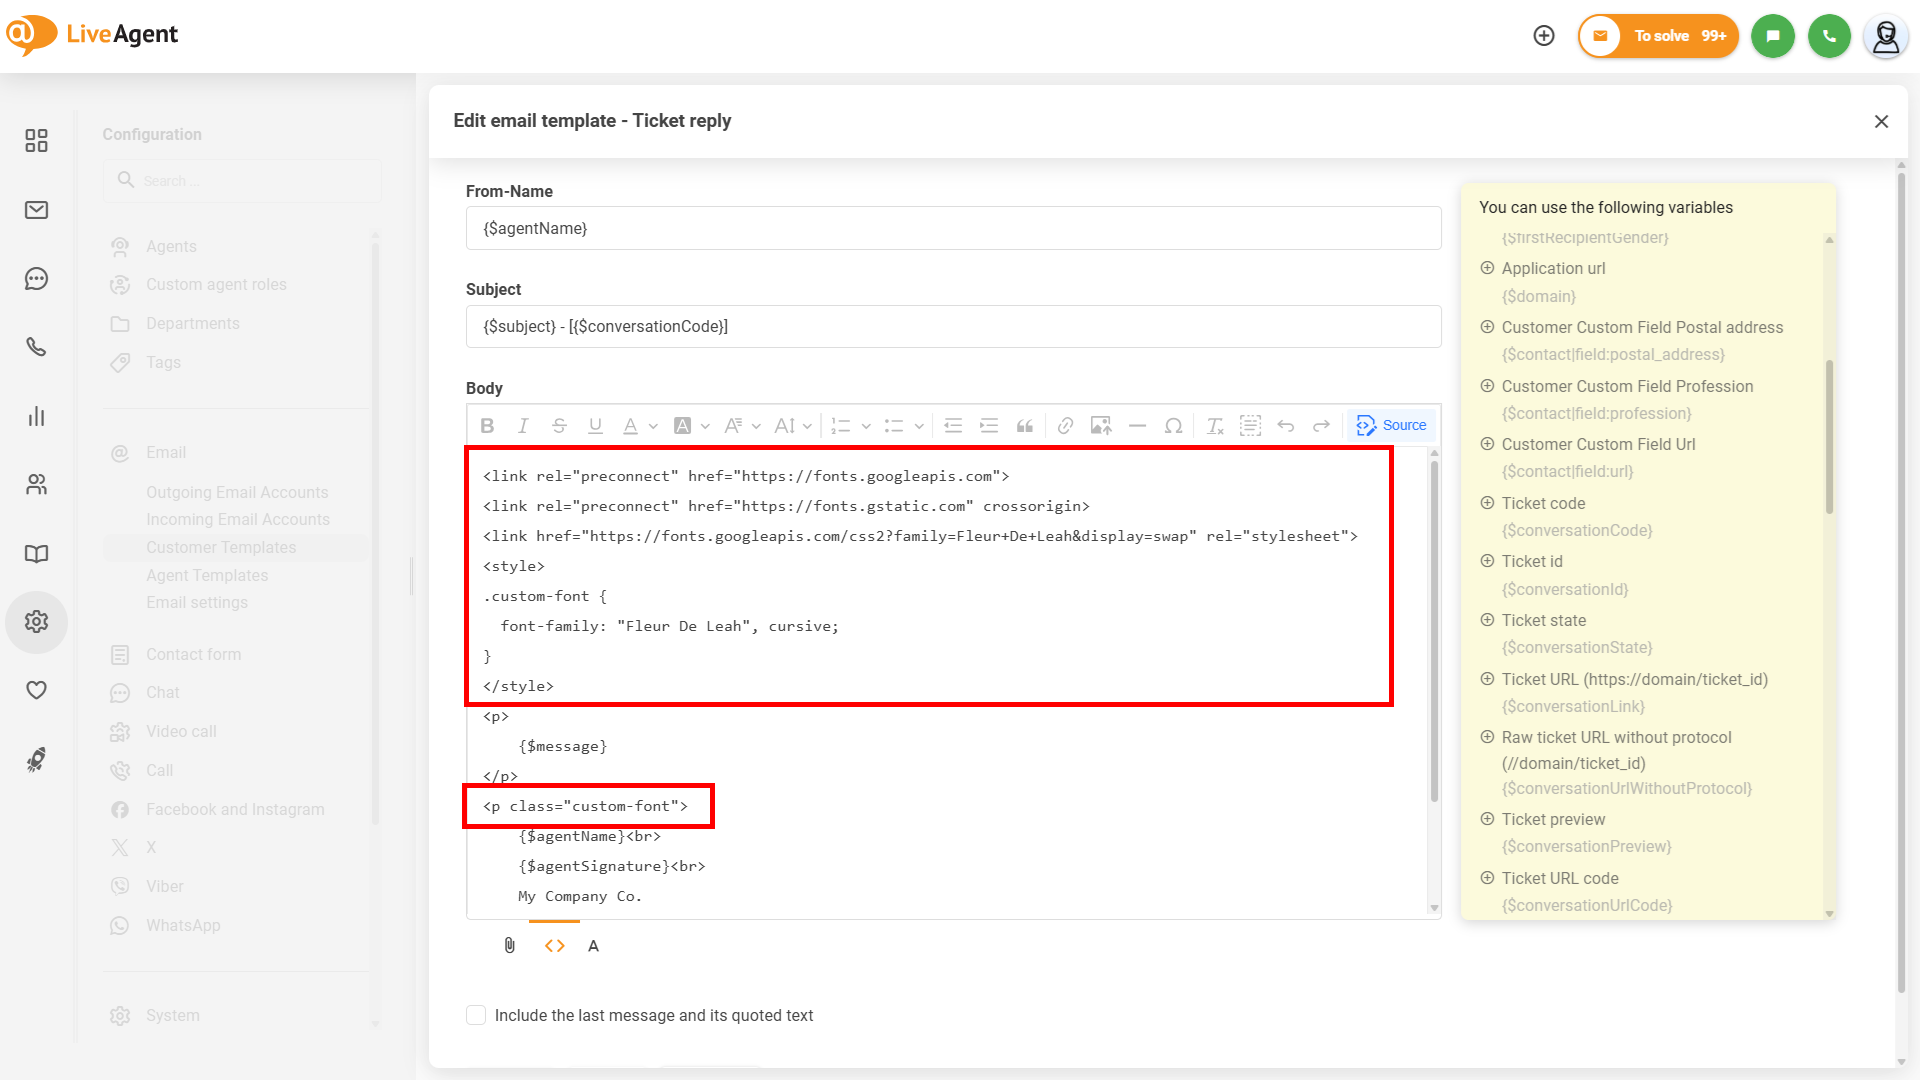
Task: Switch to HTML code view tab
Action: tap(554, 946)
